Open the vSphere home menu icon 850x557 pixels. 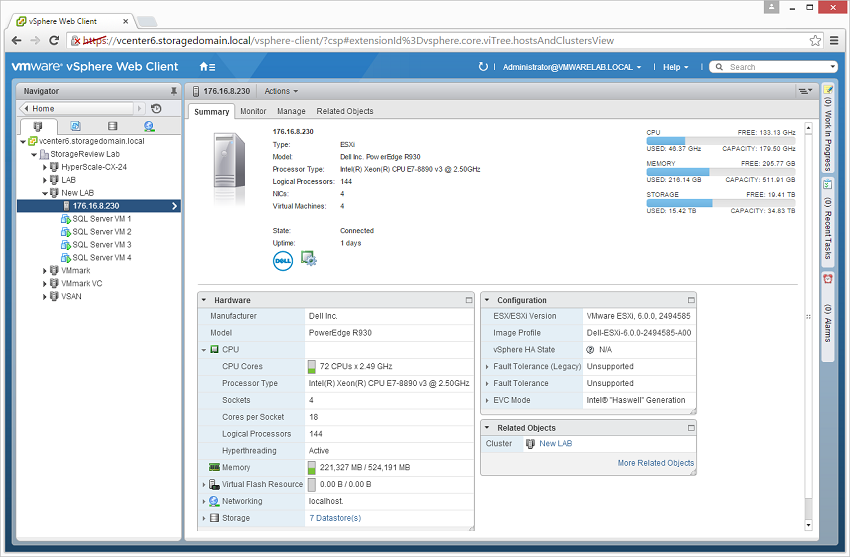pyautogui.click(x=207, y=67)
